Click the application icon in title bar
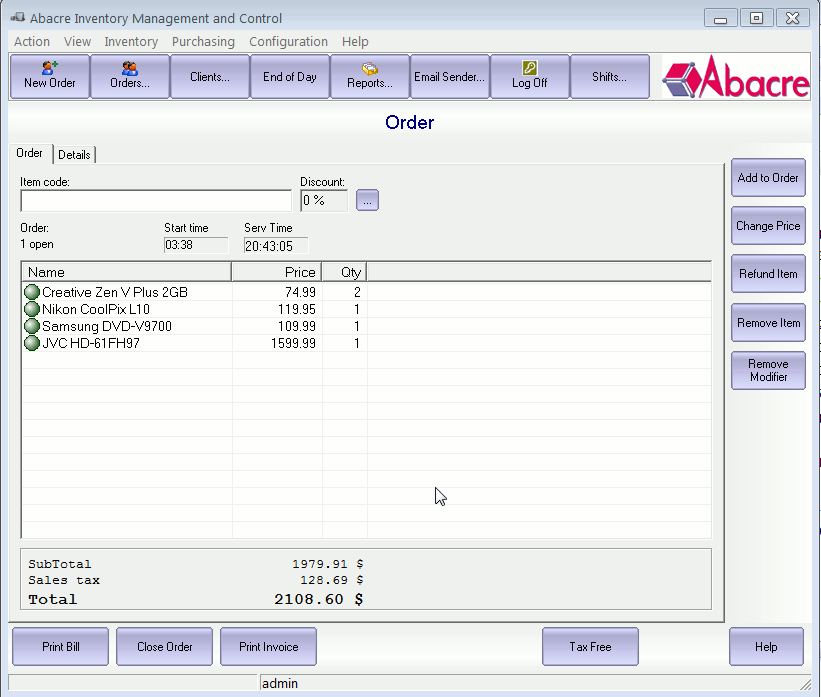 click(x=17, y=18)
